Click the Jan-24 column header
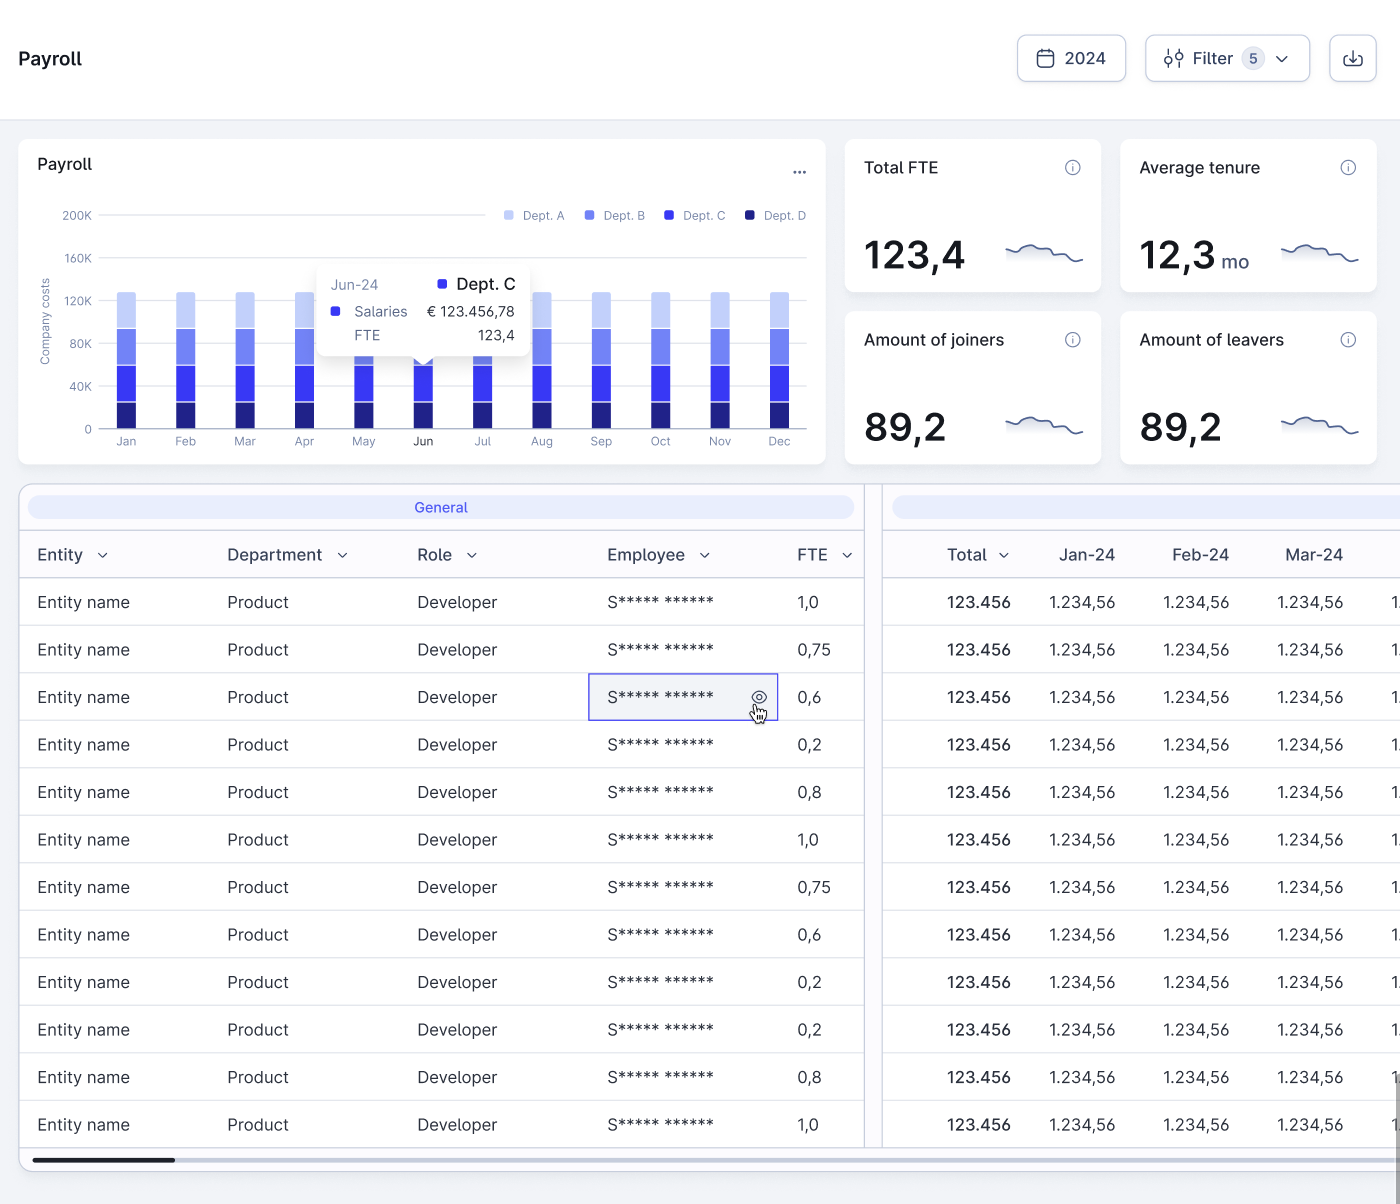1400x1204 pixels. tap(1087, 555)
